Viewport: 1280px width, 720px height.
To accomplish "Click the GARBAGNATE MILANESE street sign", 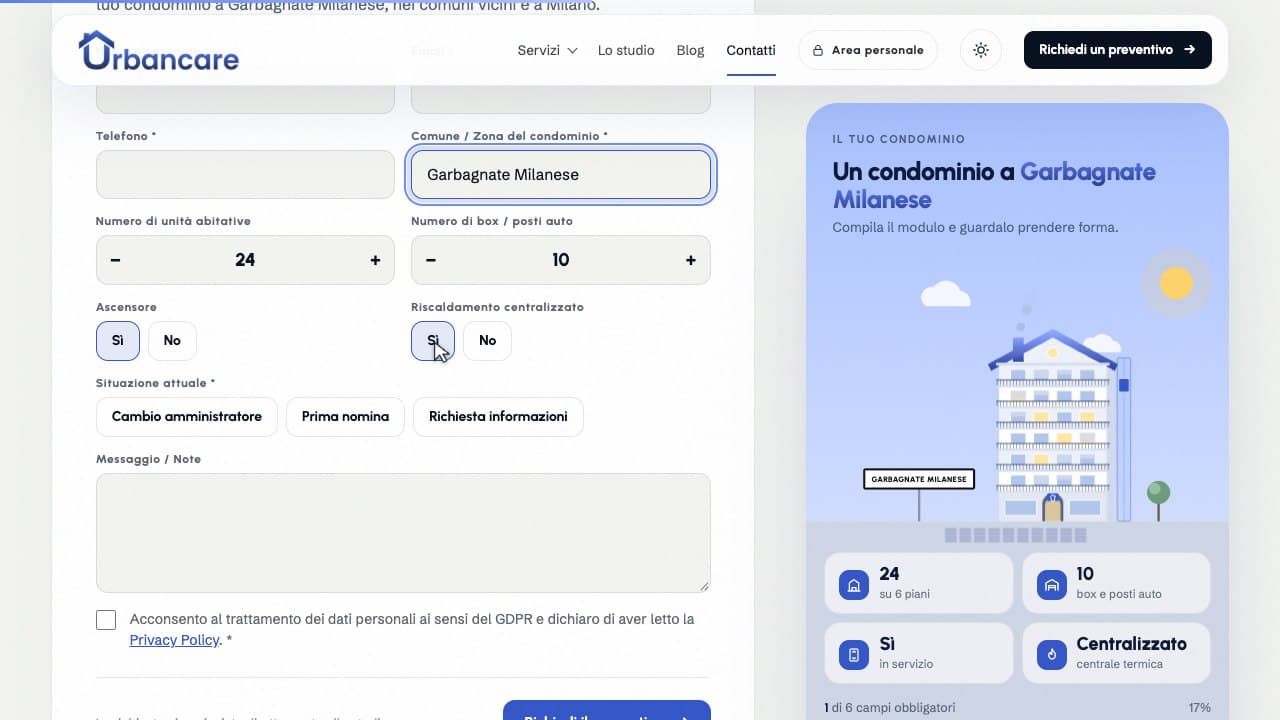I will point(919,479).
